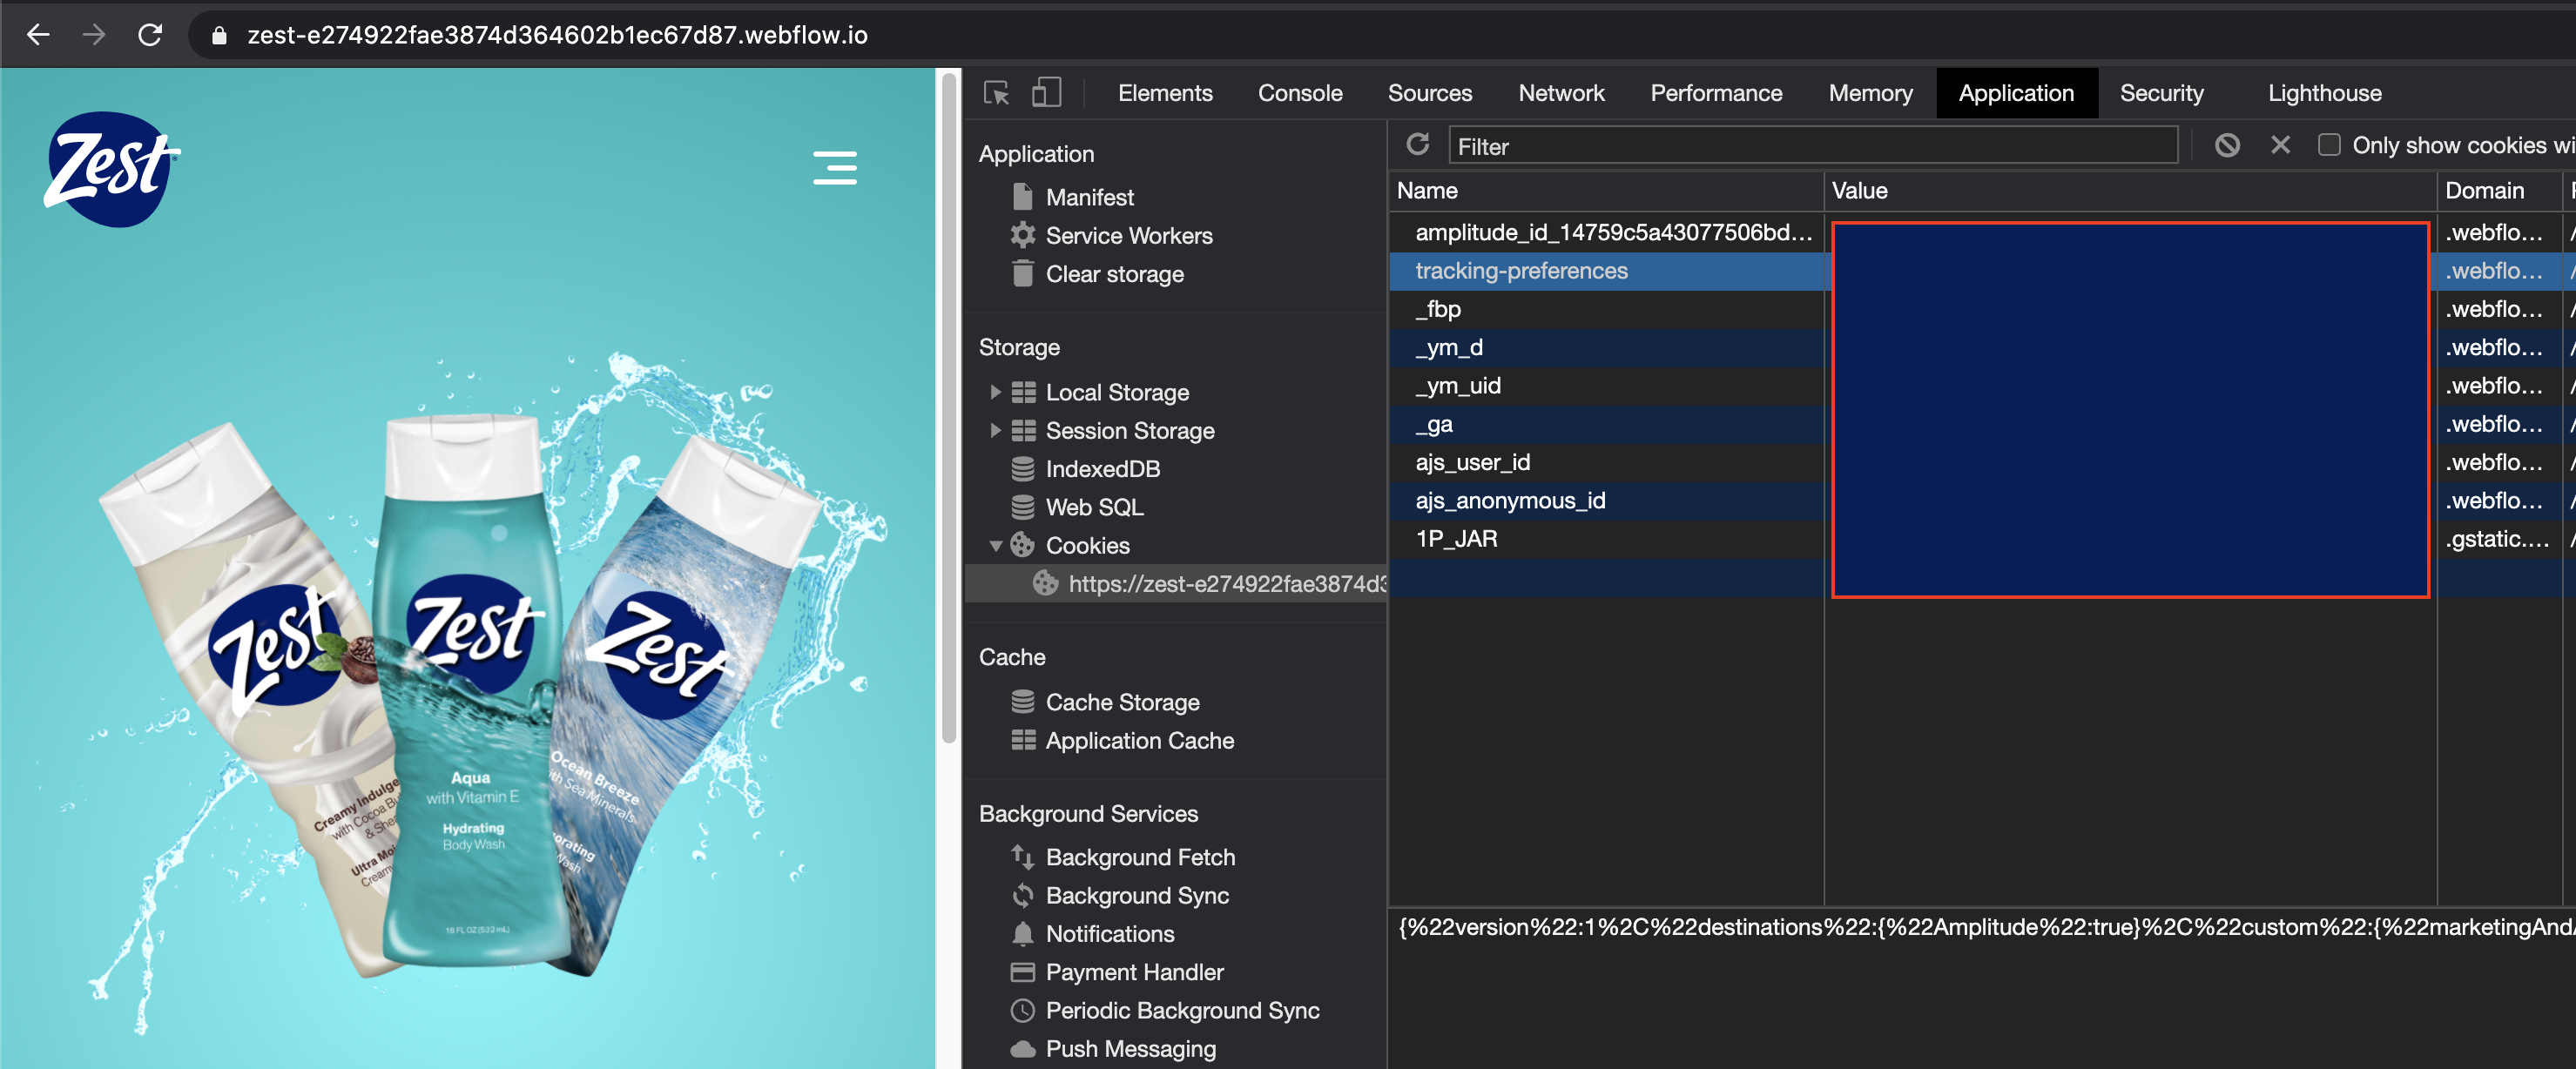Open the Zest hamburger menu icon
Screen dimensions: 2576x1069
coord(834,167)
